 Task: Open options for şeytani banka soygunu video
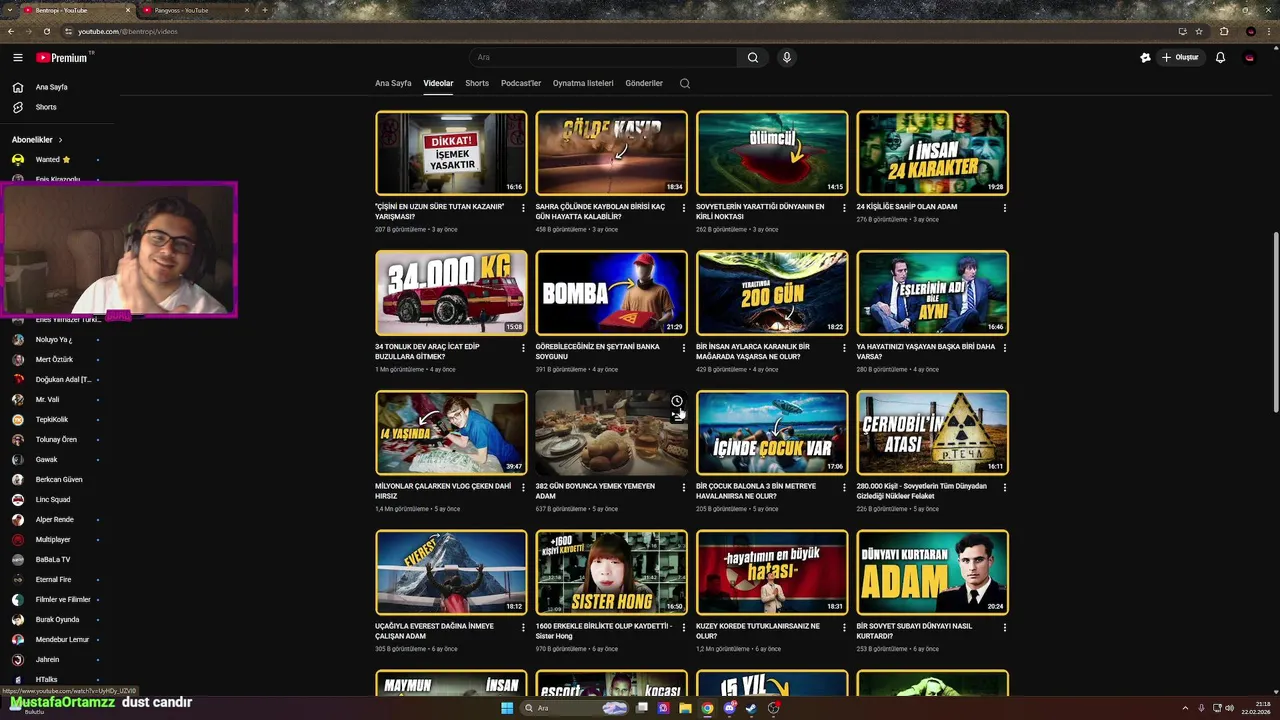click(x=684, y=348)
